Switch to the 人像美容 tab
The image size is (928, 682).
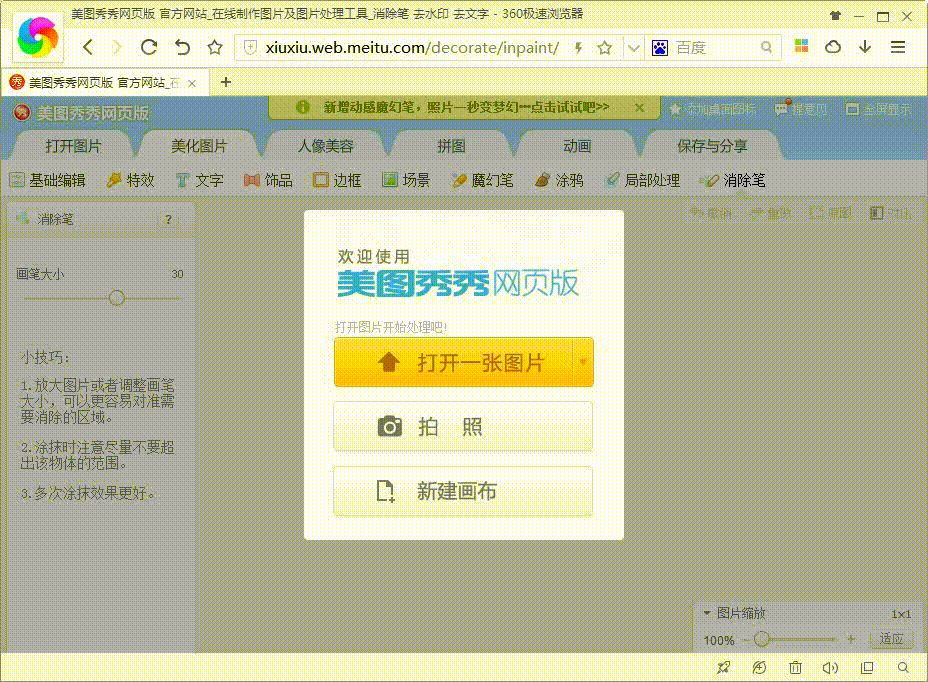click(x=325, y=146)
